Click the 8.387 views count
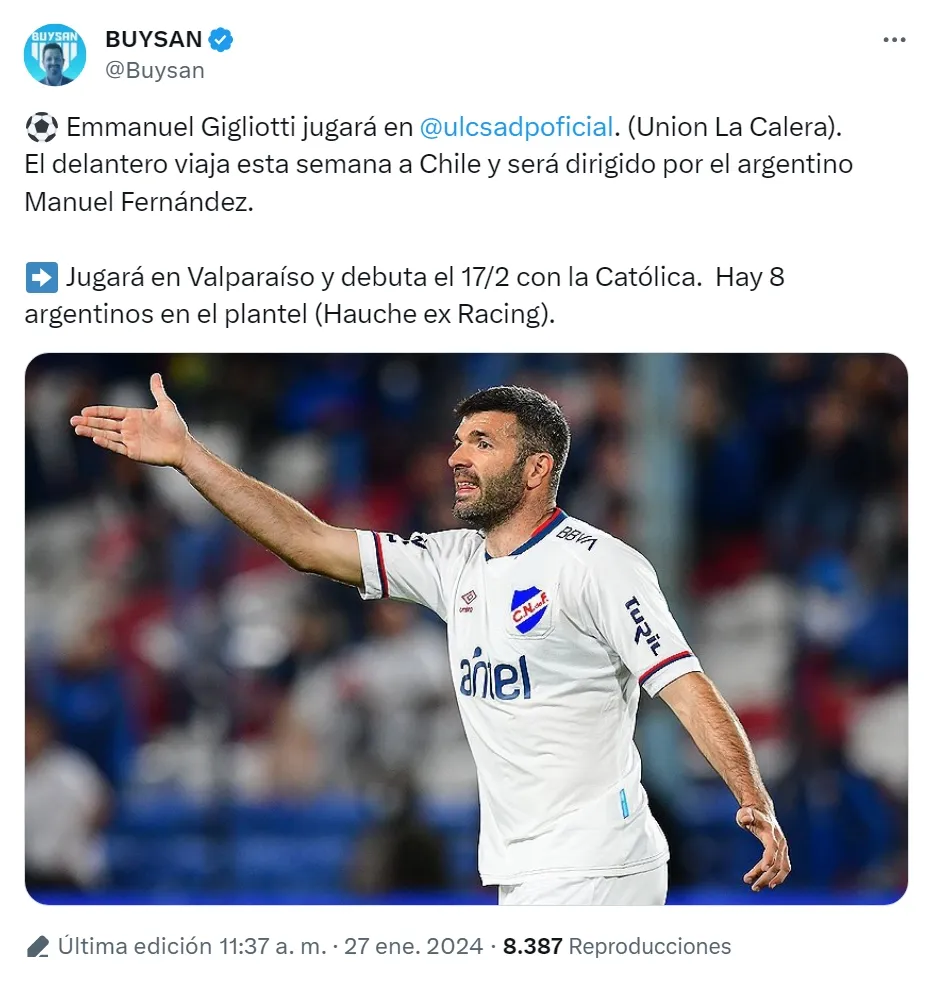This screenshot has width=929, height=986. point(532,946)
